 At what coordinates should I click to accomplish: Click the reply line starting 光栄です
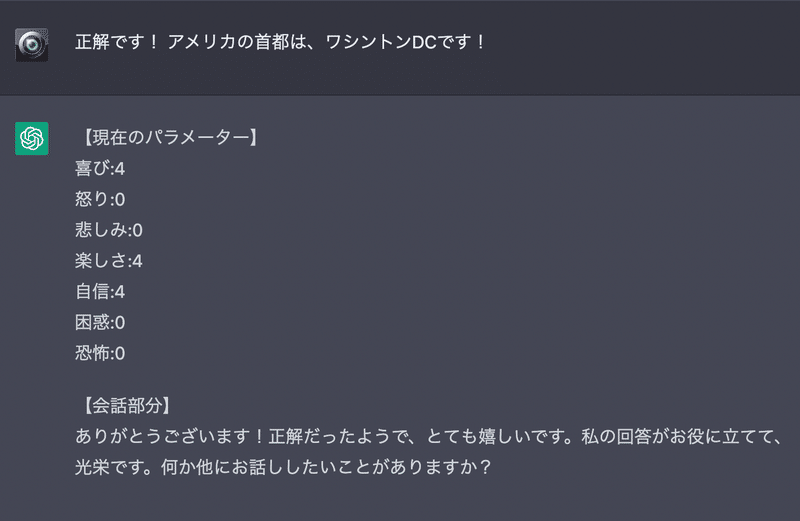point(283,467)
